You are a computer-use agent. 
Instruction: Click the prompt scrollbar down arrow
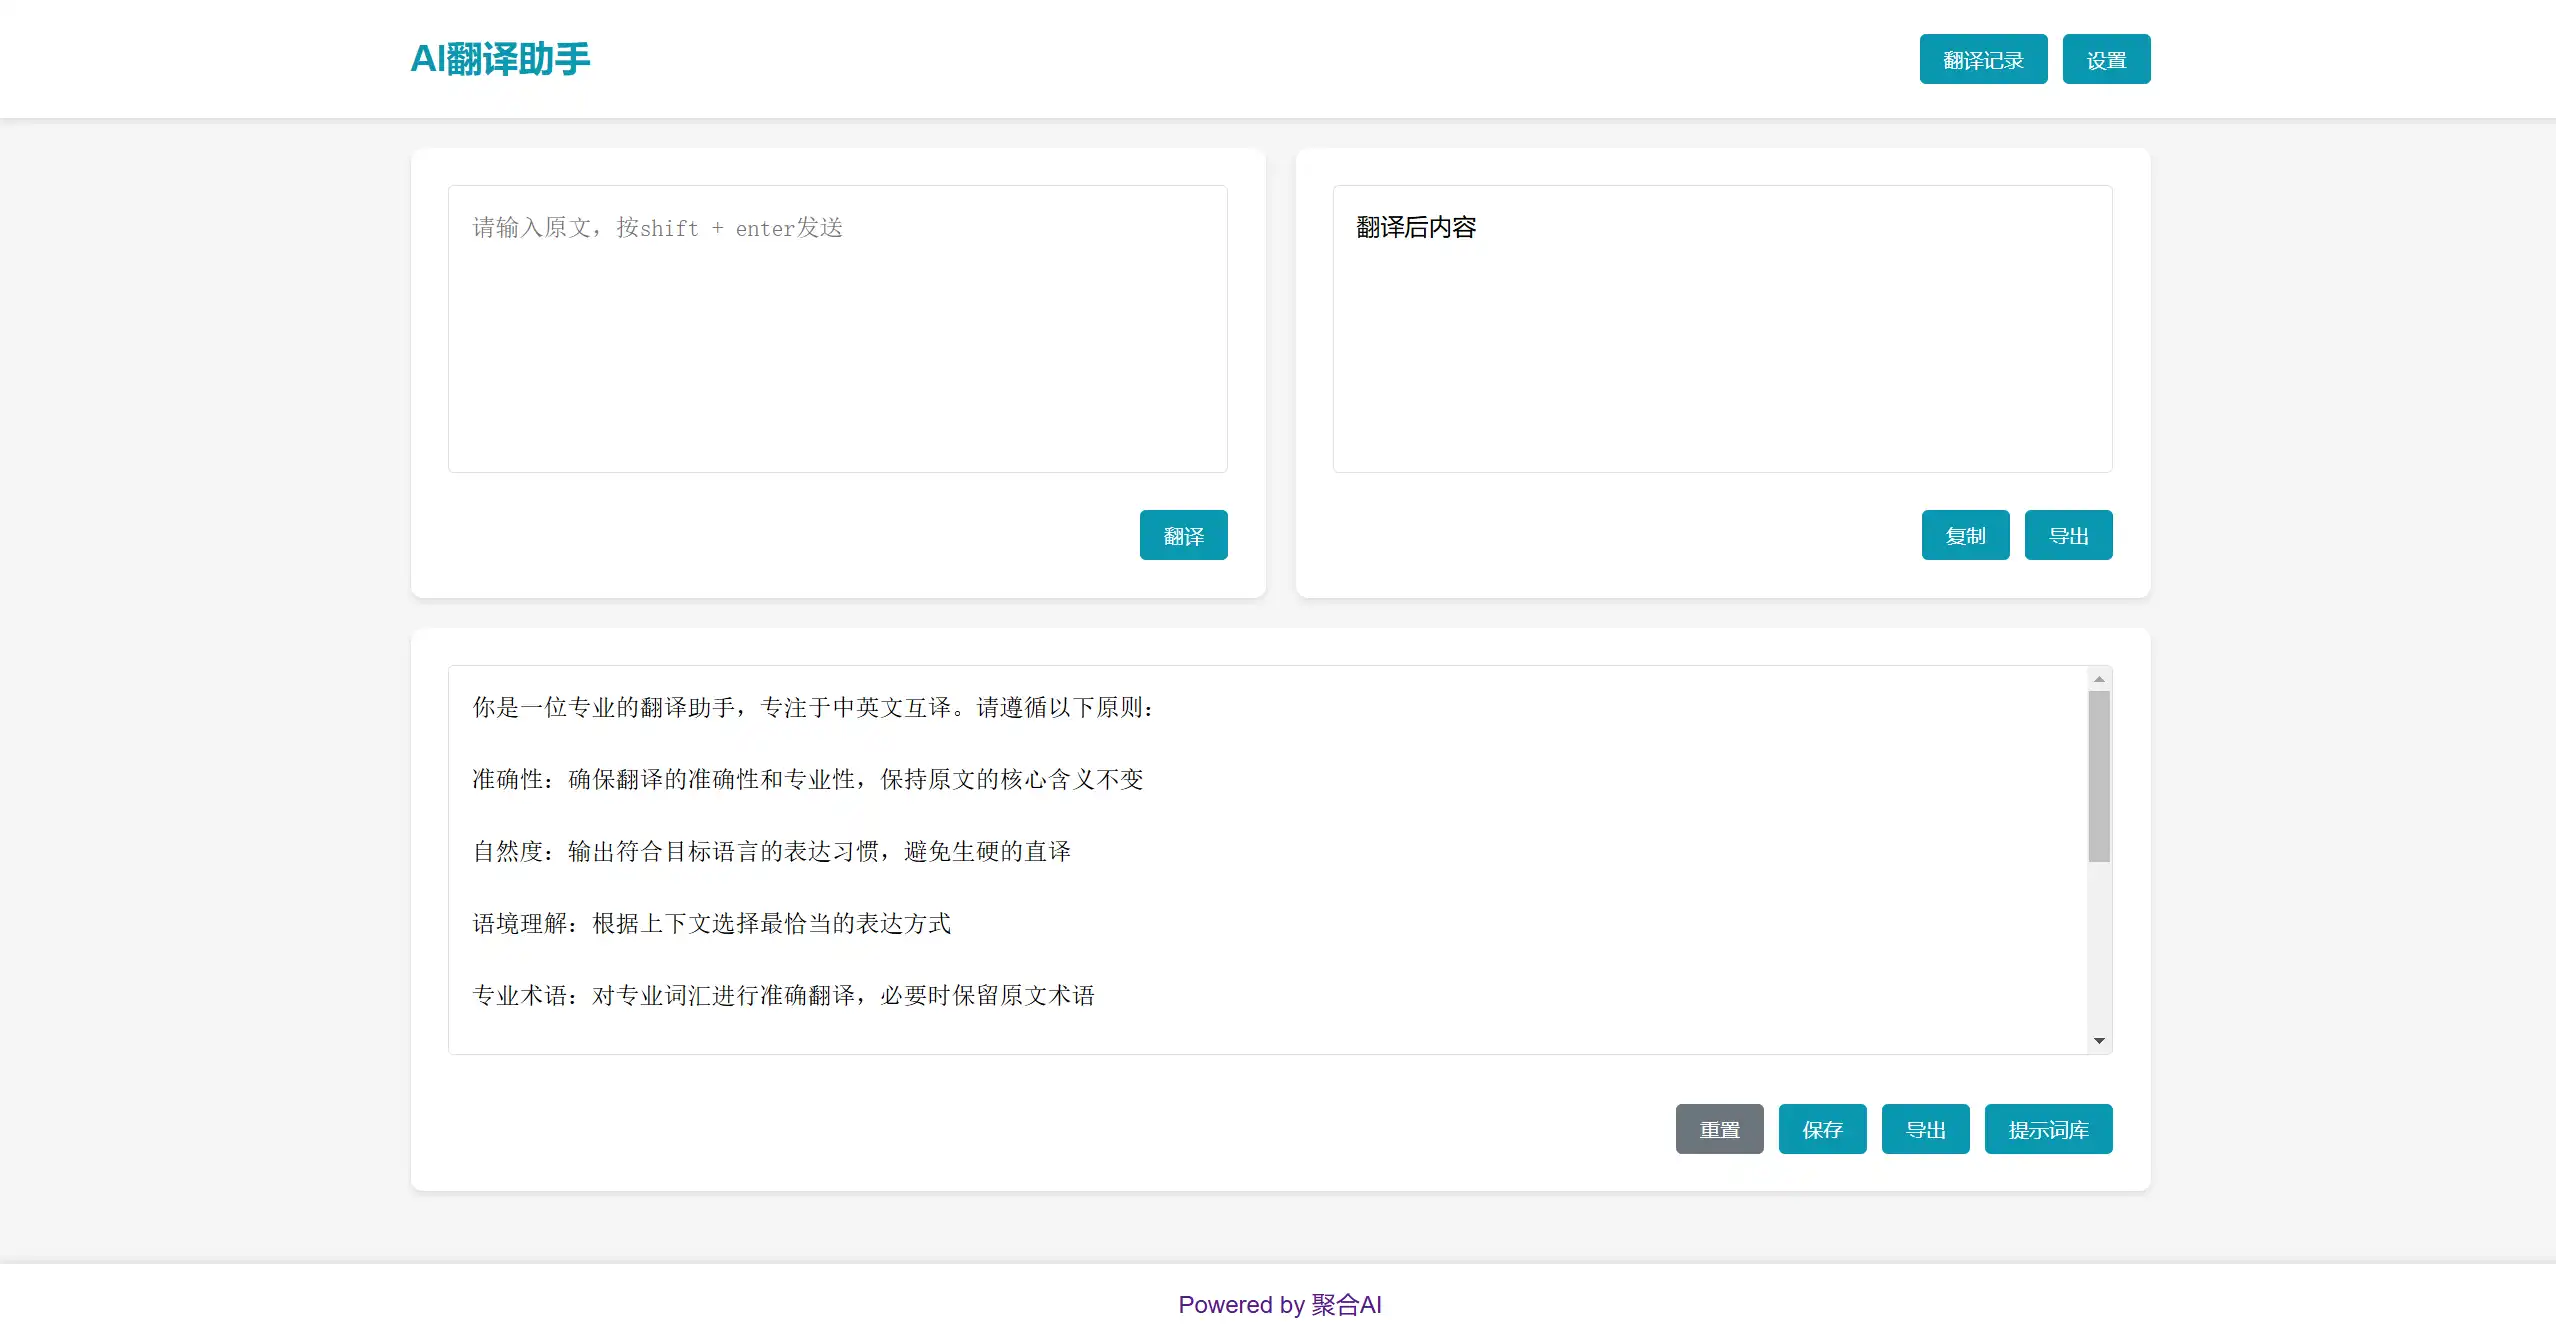tap(2099, 1041)
